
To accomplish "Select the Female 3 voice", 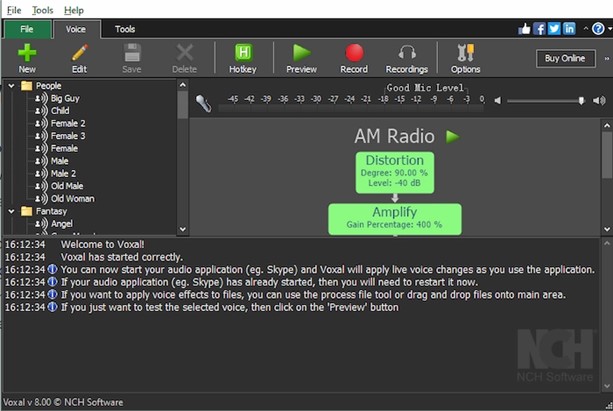I will [x=68, y=136].
